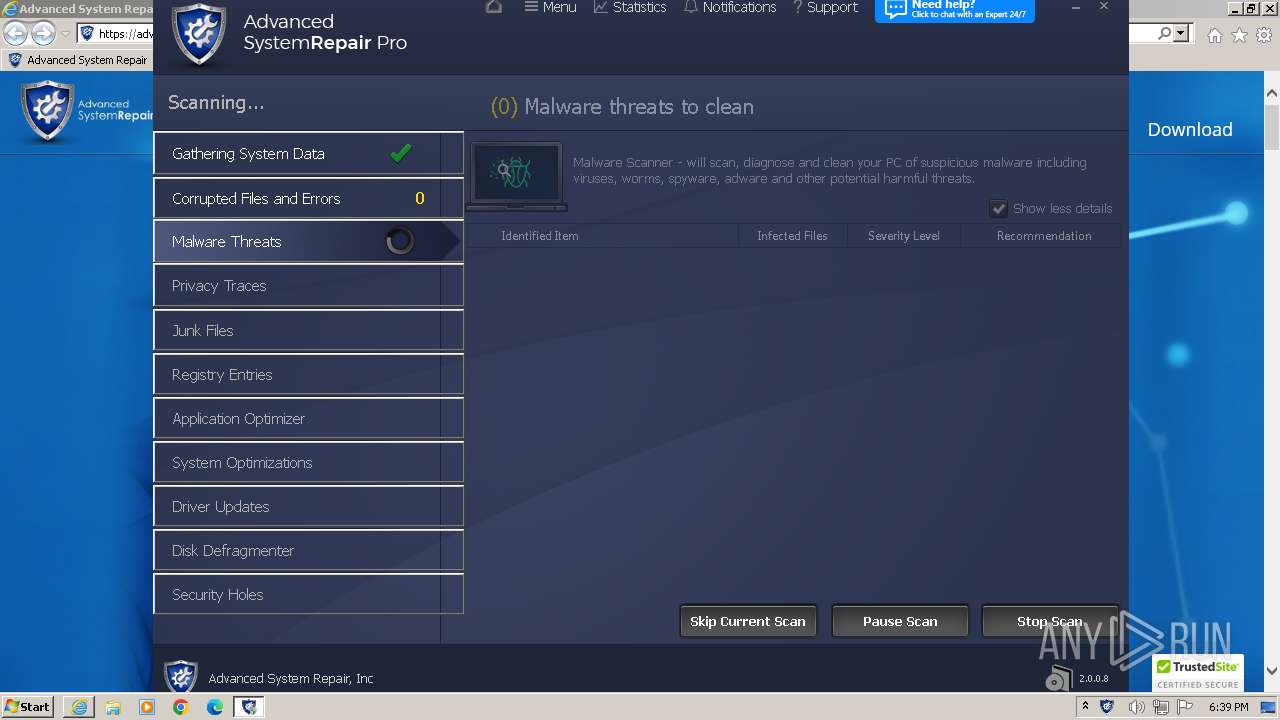Open the media player taskbar icon

click(147, 707)
